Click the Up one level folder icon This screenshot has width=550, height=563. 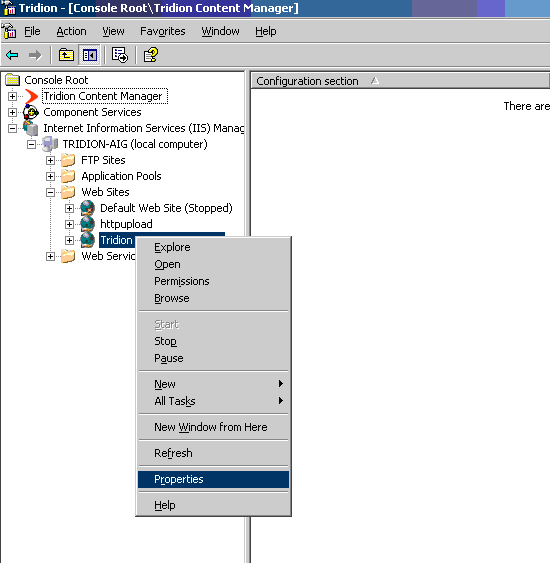(66, 55)
